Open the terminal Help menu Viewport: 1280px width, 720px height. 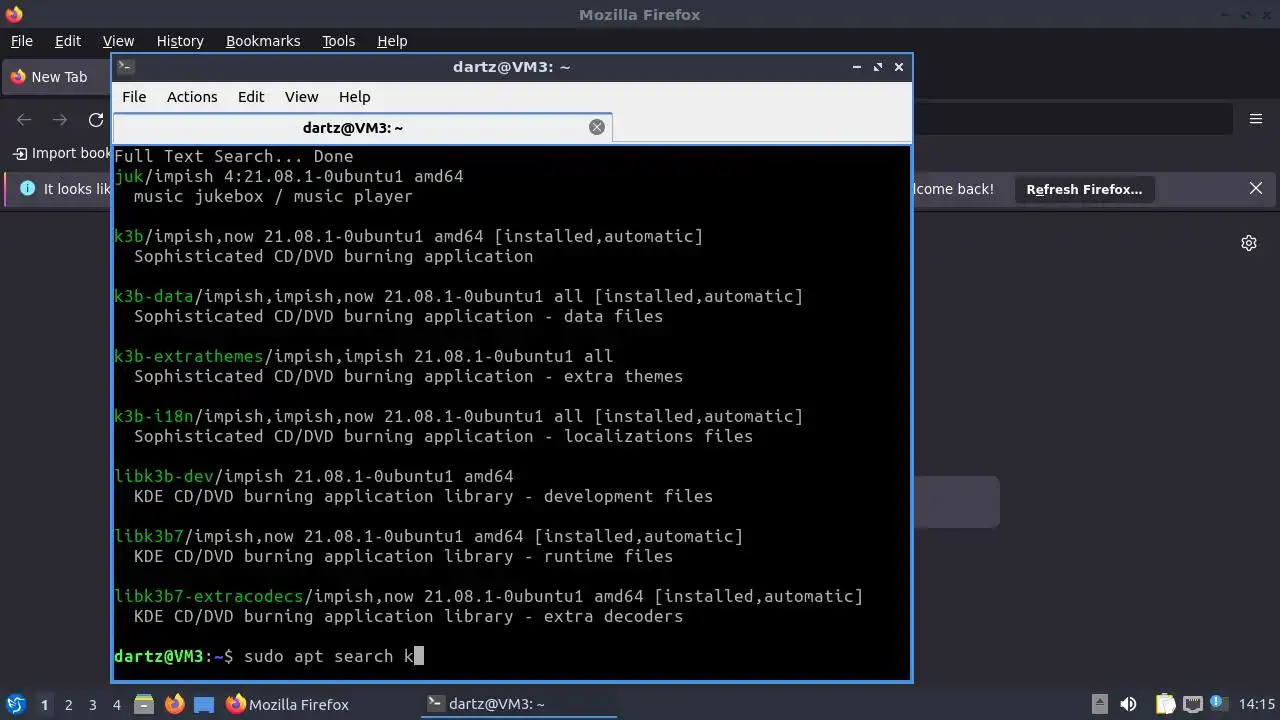[x=355, y=97]
